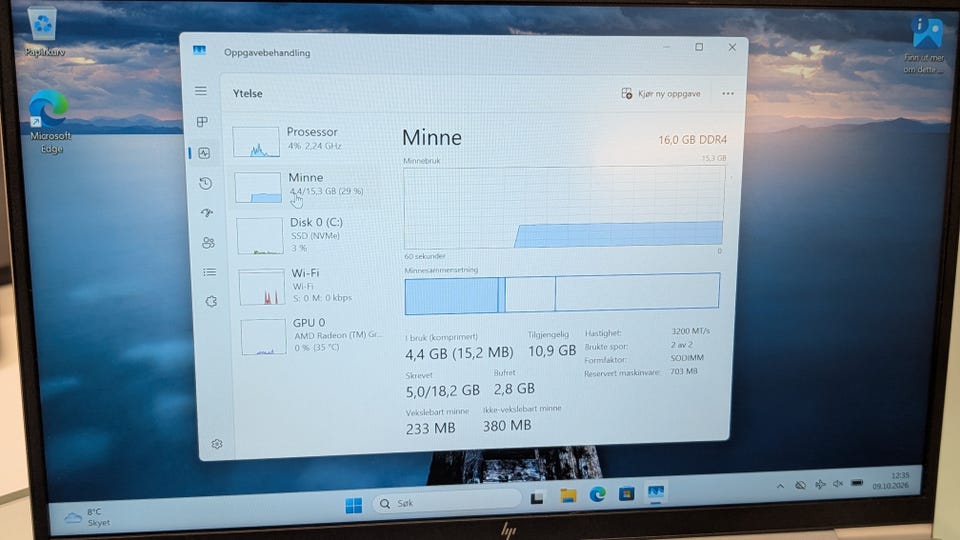This screenshot has width=960, height=540.
Task: Maximize the Oppgavebehandling window
Action: point(699,47)
